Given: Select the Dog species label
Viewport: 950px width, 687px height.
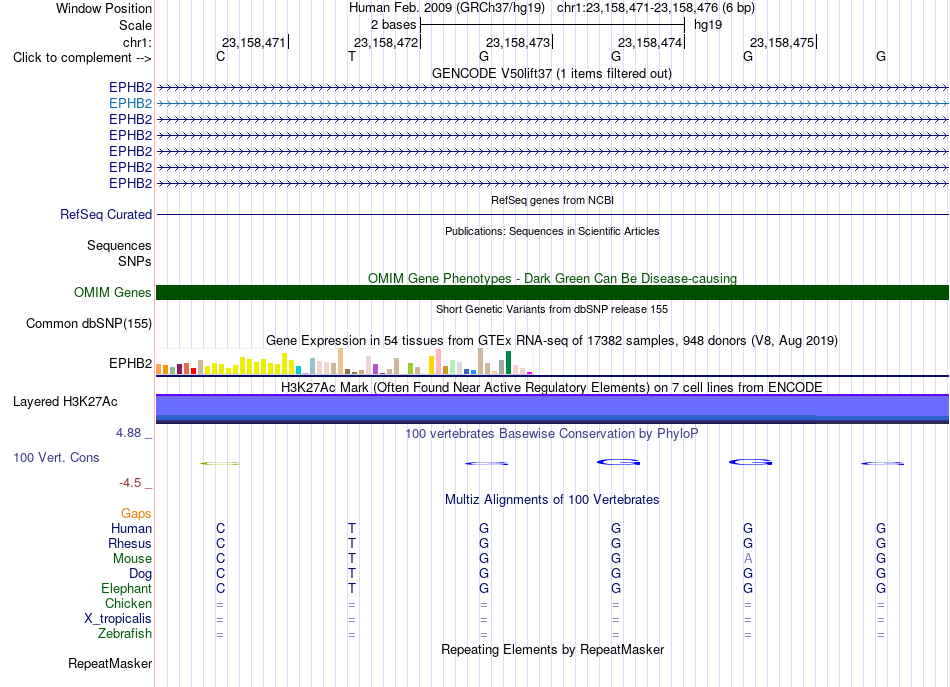Looking at the screenshot, I should [140, 574].
